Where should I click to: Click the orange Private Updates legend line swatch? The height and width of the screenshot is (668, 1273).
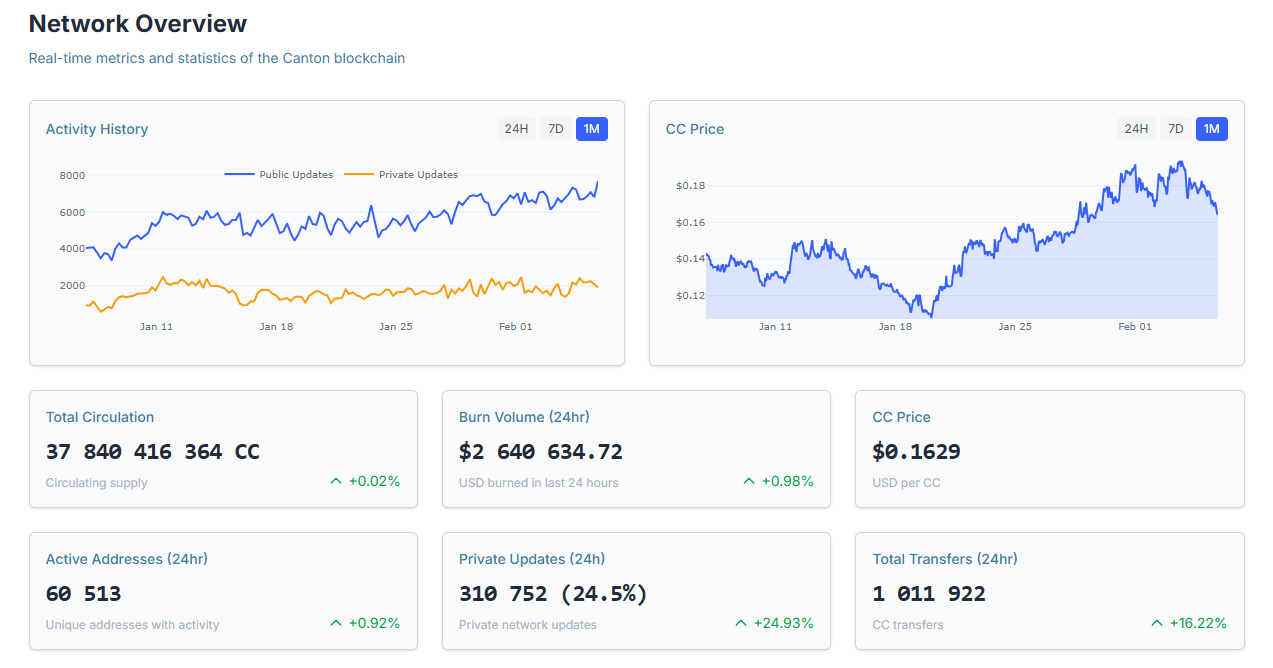(x=359, y=175)
